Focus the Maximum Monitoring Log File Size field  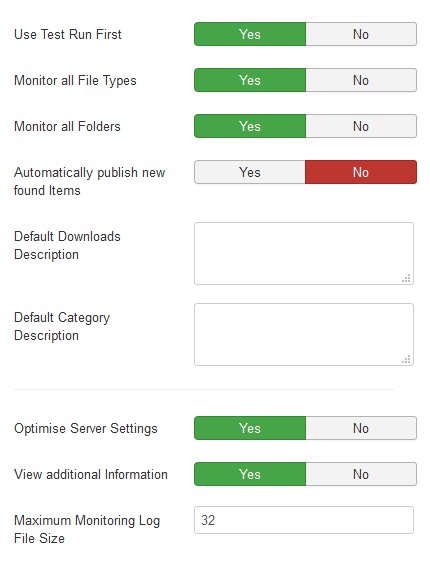(x=304, y=520)
